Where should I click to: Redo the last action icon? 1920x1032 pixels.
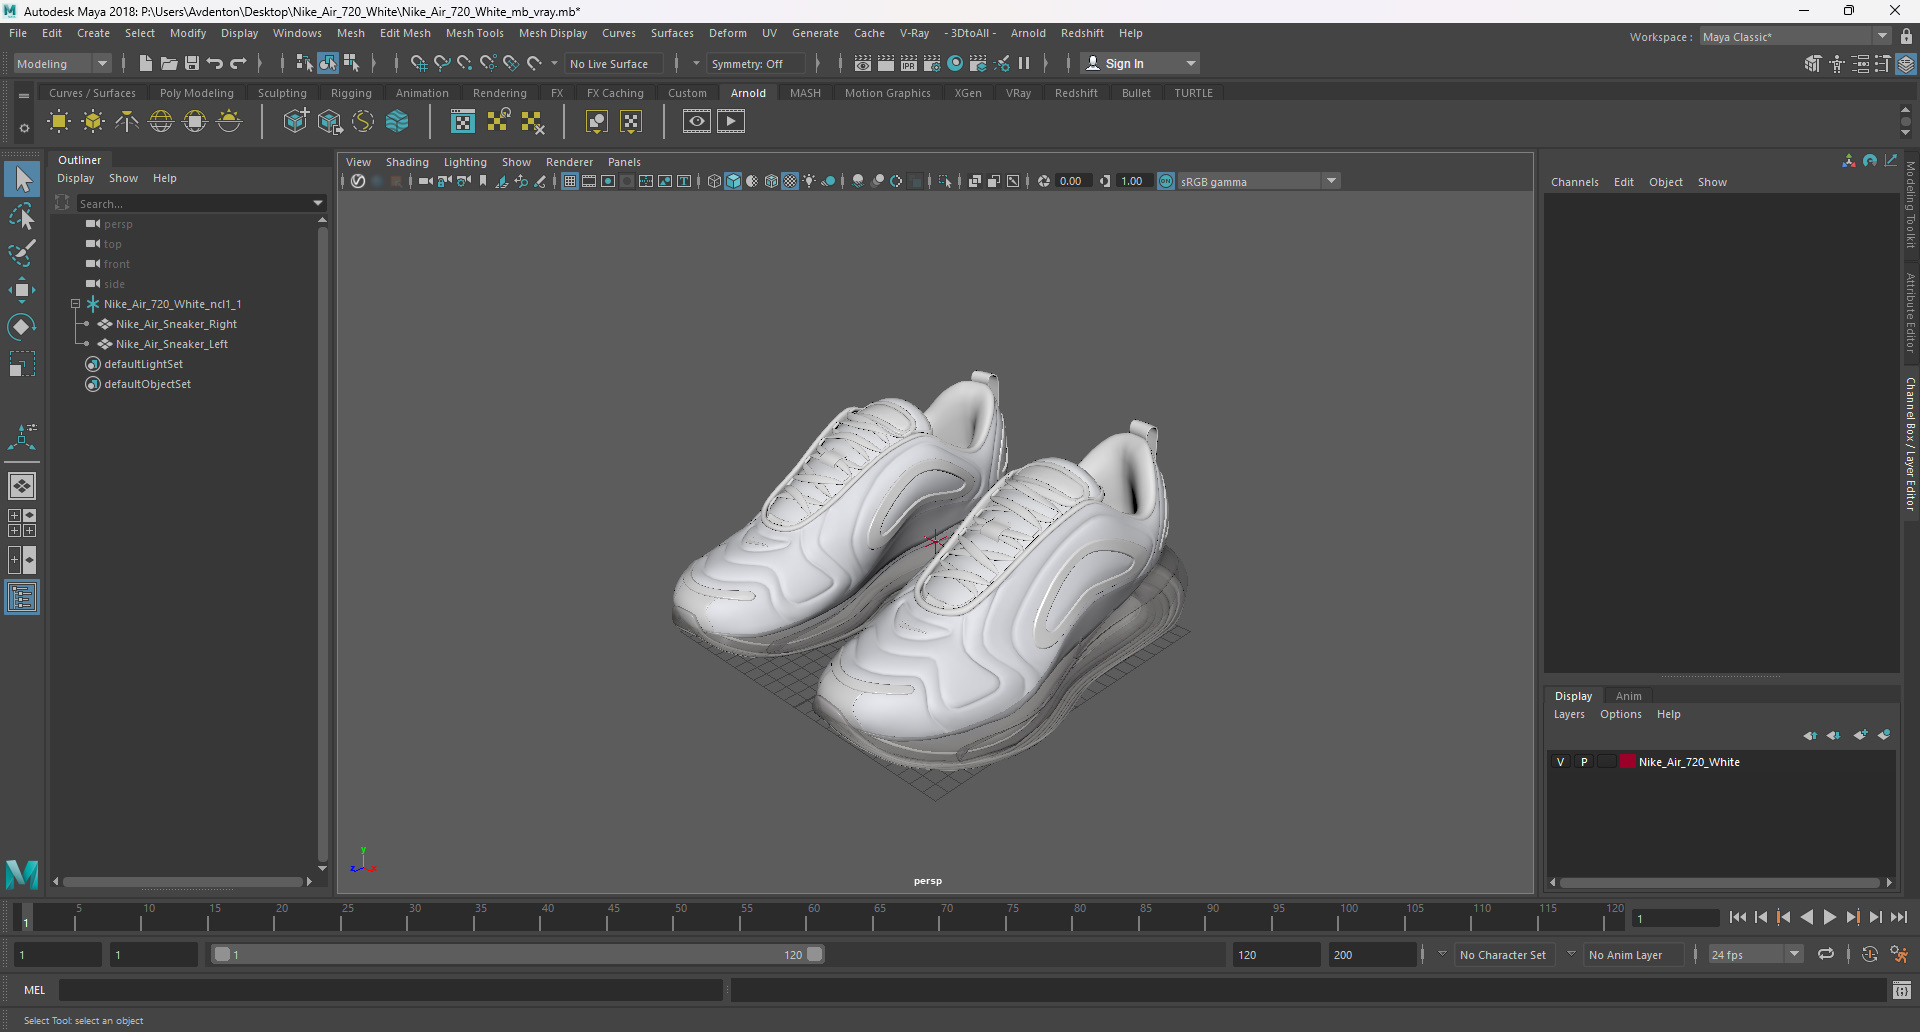pyautogui.click(x=238, y=63)
